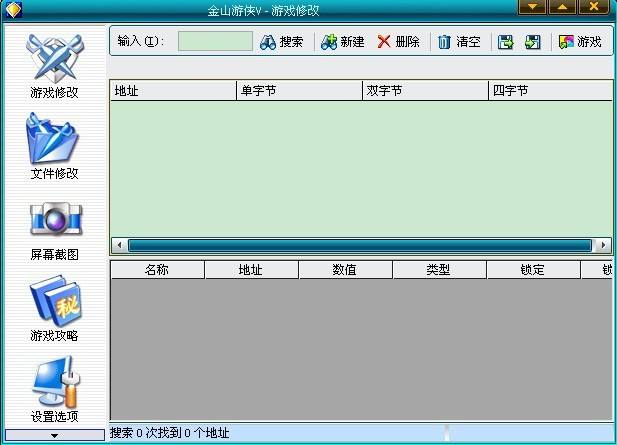Click the 游戏 toolbar button
Screen dimensions: 617x445
coord(580,42)
